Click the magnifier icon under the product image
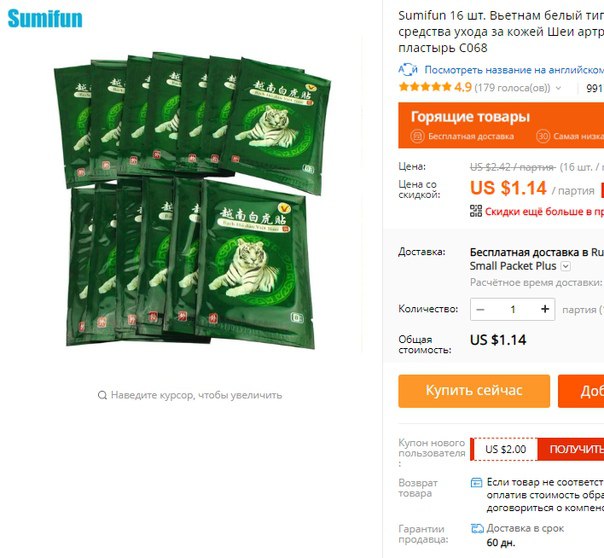This screenshot has width=604, height=558. tap(102, 395)
